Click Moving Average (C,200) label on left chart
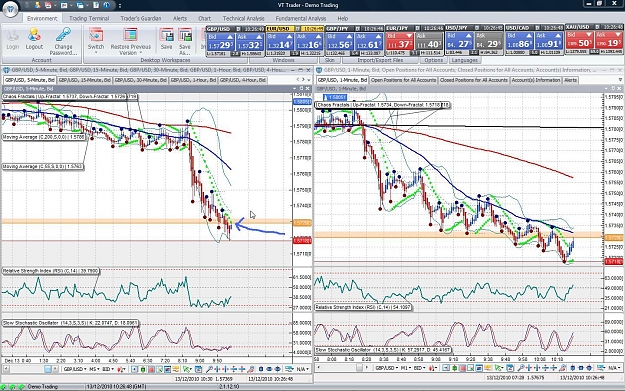This screenshot has width=625, height=391. click(x=44, y=137)
